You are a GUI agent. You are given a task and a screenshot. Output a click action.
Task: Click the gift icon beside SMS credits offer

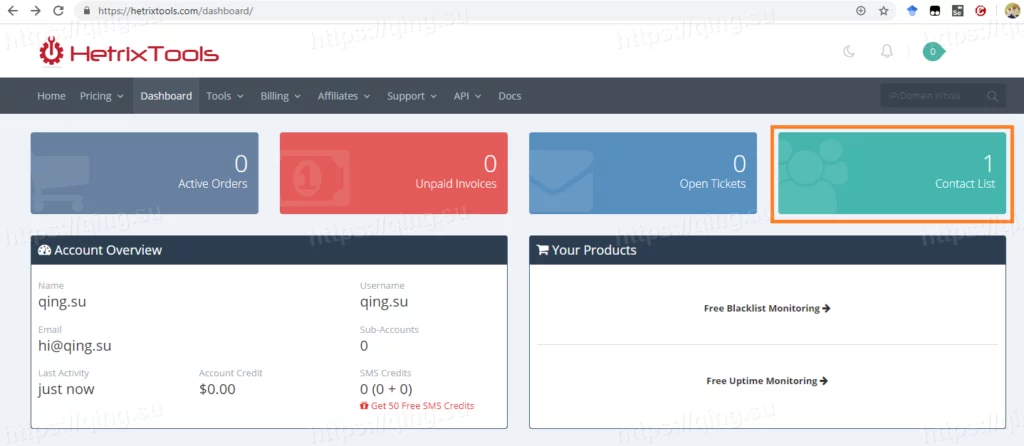pyautogui.click(x=364, y=406)
